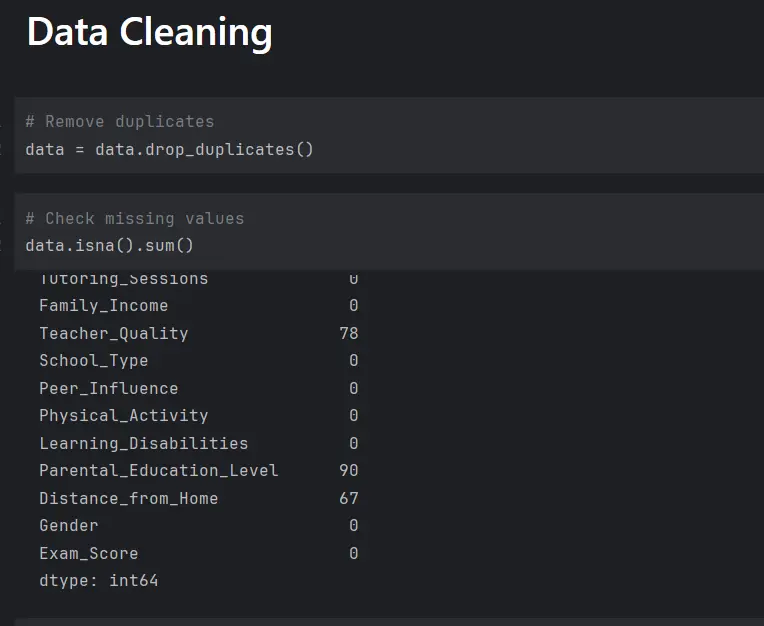The image size is (764, 626).
Task: Click the Family_Income output row label
Action: (x=103, y=306)
